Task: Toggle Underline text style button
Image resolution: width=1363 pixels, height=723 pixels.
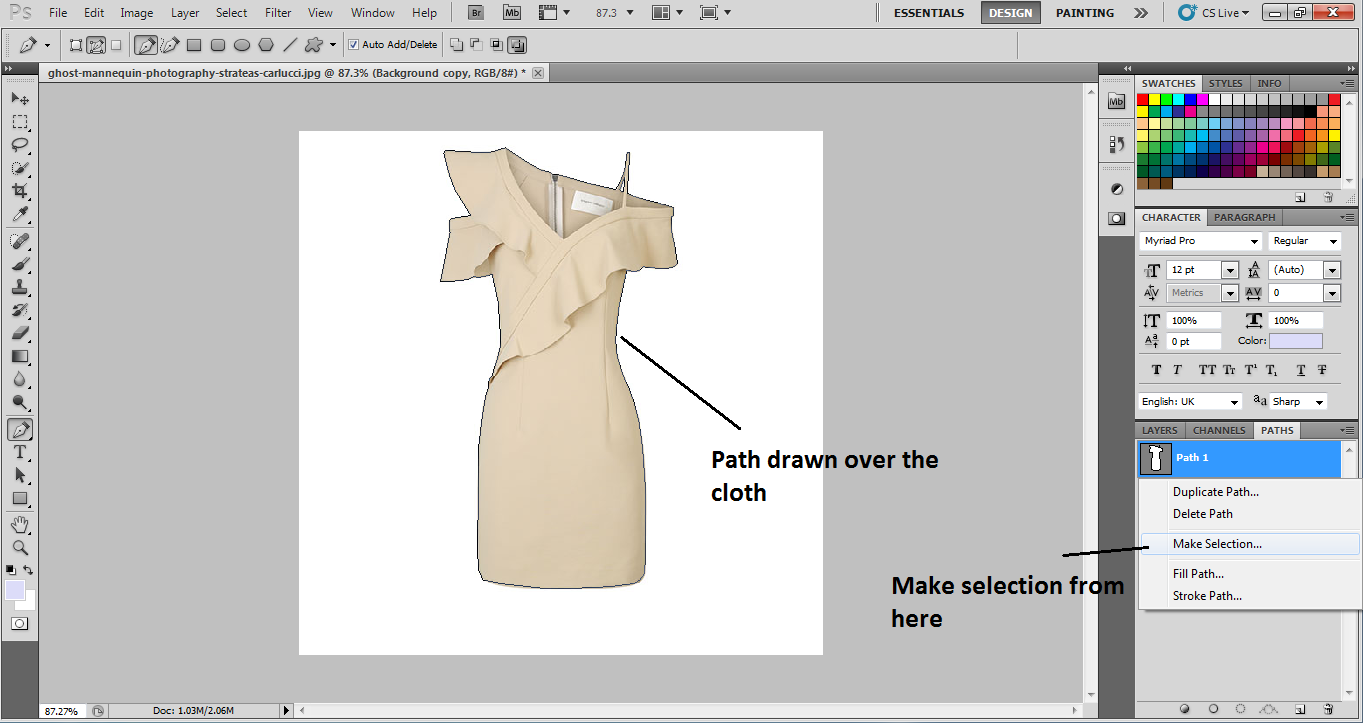Action: pyautogui.click(x=1300, y=370)
